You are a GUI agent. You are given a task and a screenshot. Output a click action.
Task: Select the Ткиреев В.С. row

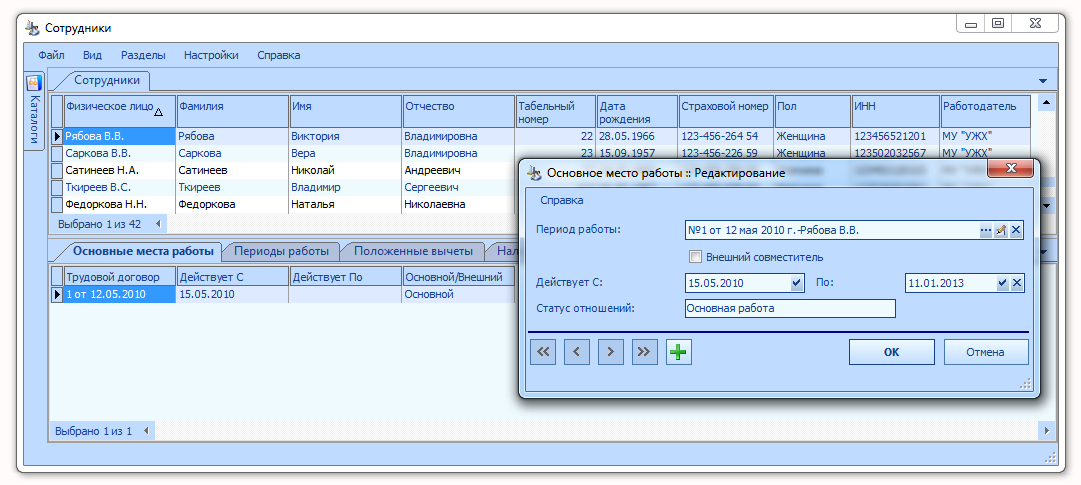point(283,187)
